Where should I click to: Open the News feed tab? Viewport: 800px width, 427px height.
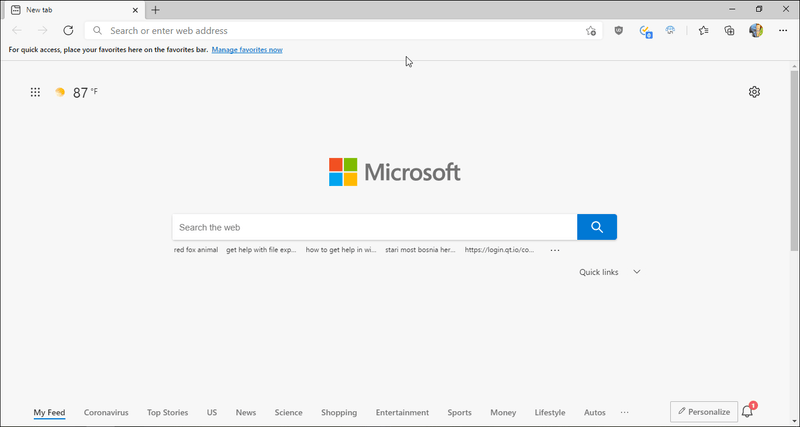click(x=246, y=412)
